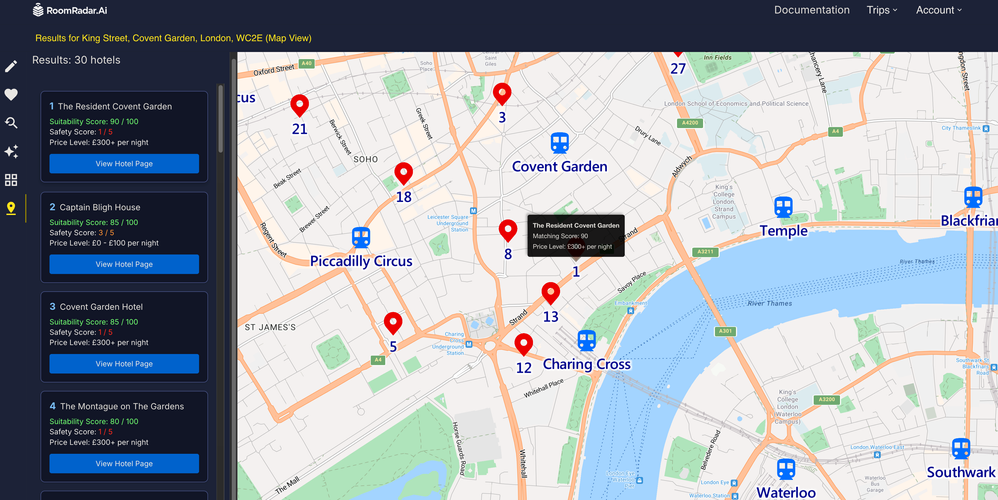Click Suitability Score: 85 / 100 on Captain Bligh House
Screen dimensions: 998x500
click(94, 223)
